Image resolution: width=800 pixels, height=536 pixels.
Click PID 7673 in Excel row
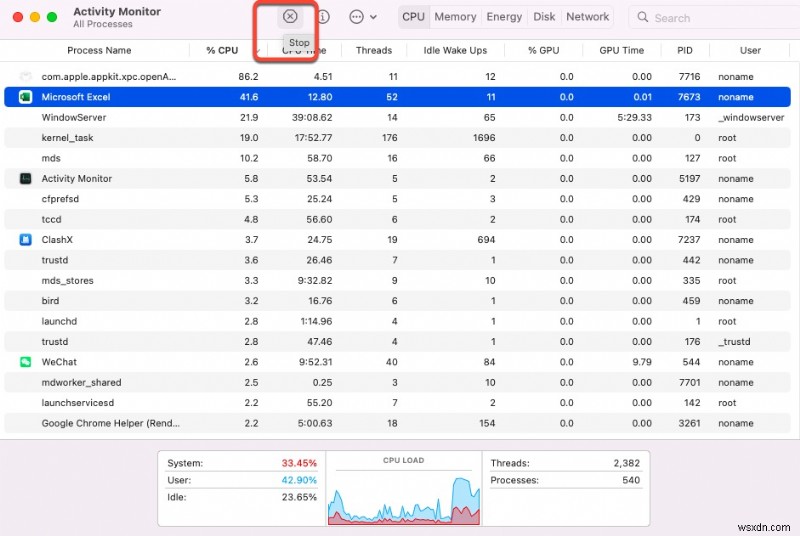click(689, 97)
